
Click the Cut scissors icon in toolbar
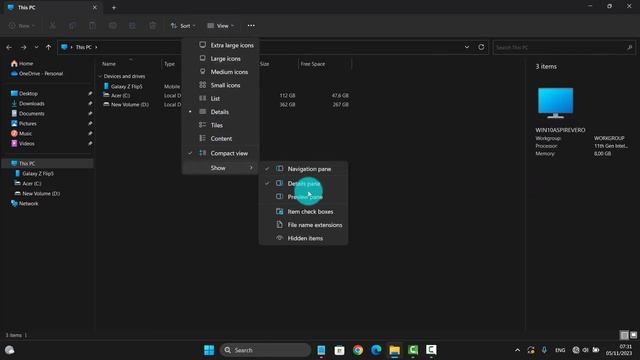point(53,26)
